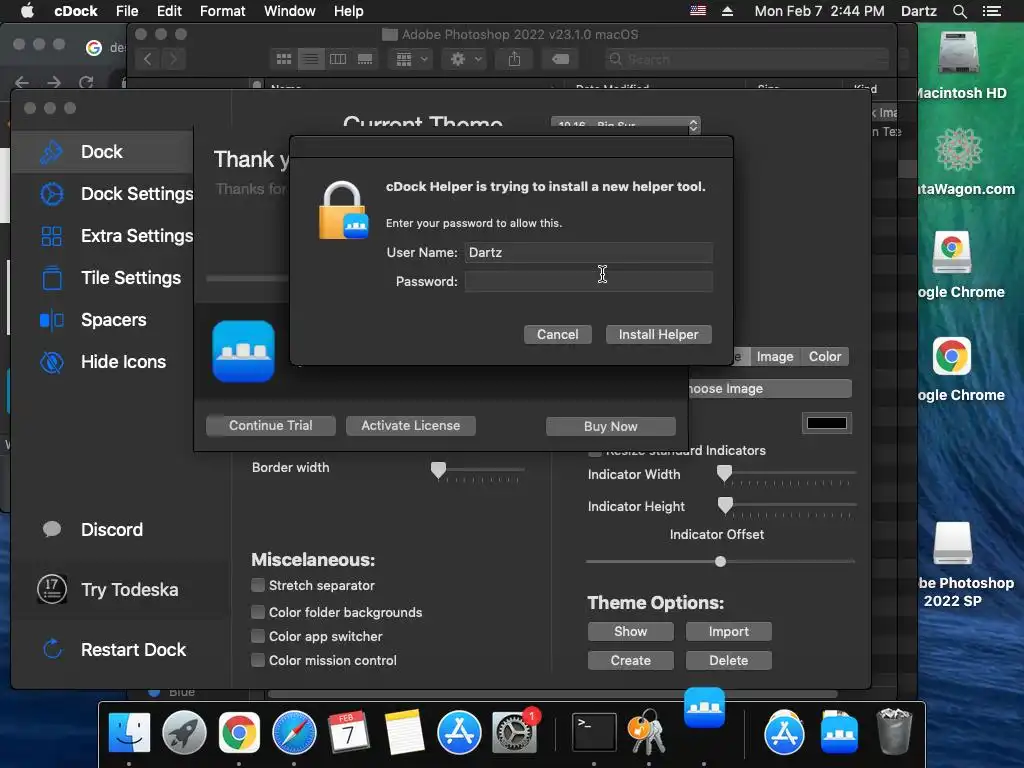Screen dimensions: 1024x768
Task: Click Spotlight search magnifier in menu bar
Action: [x=959, y=11]
